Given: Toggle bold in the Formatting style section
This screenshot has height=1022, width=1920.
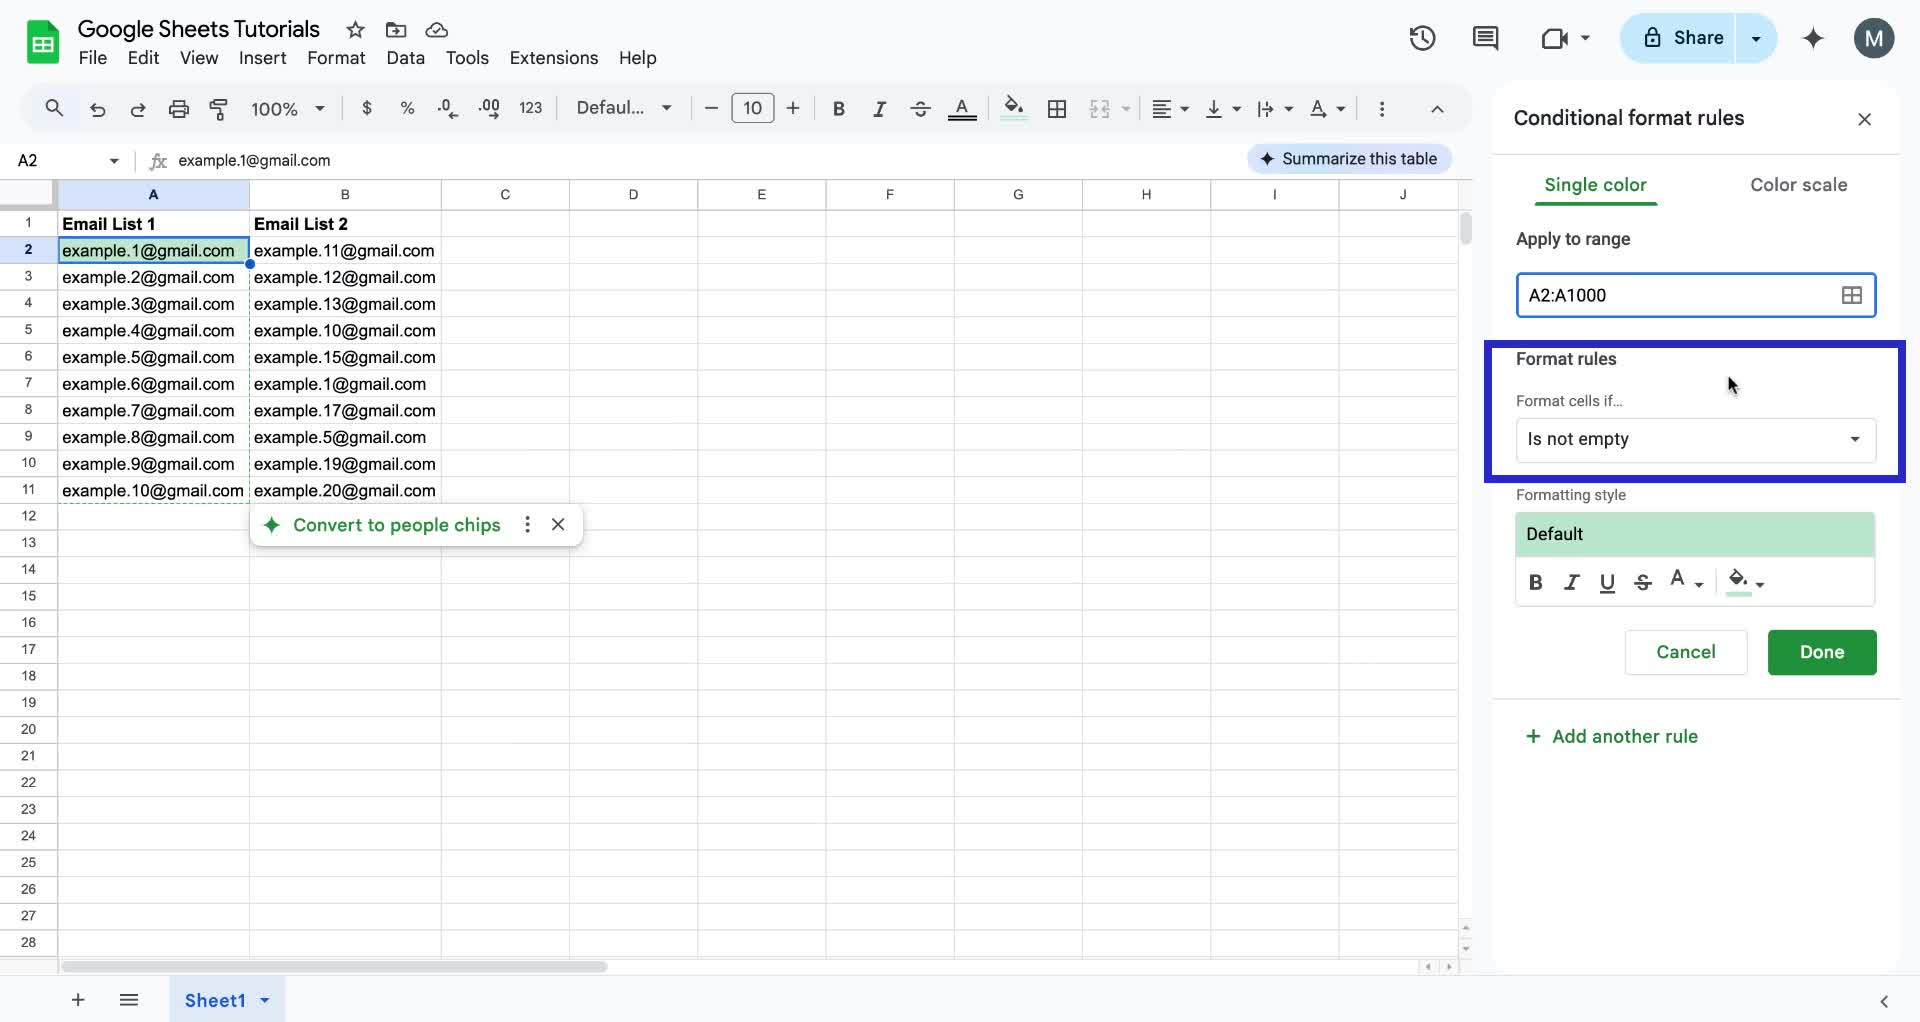Looking at the screenshot, I should click(x=1536, y=582).
